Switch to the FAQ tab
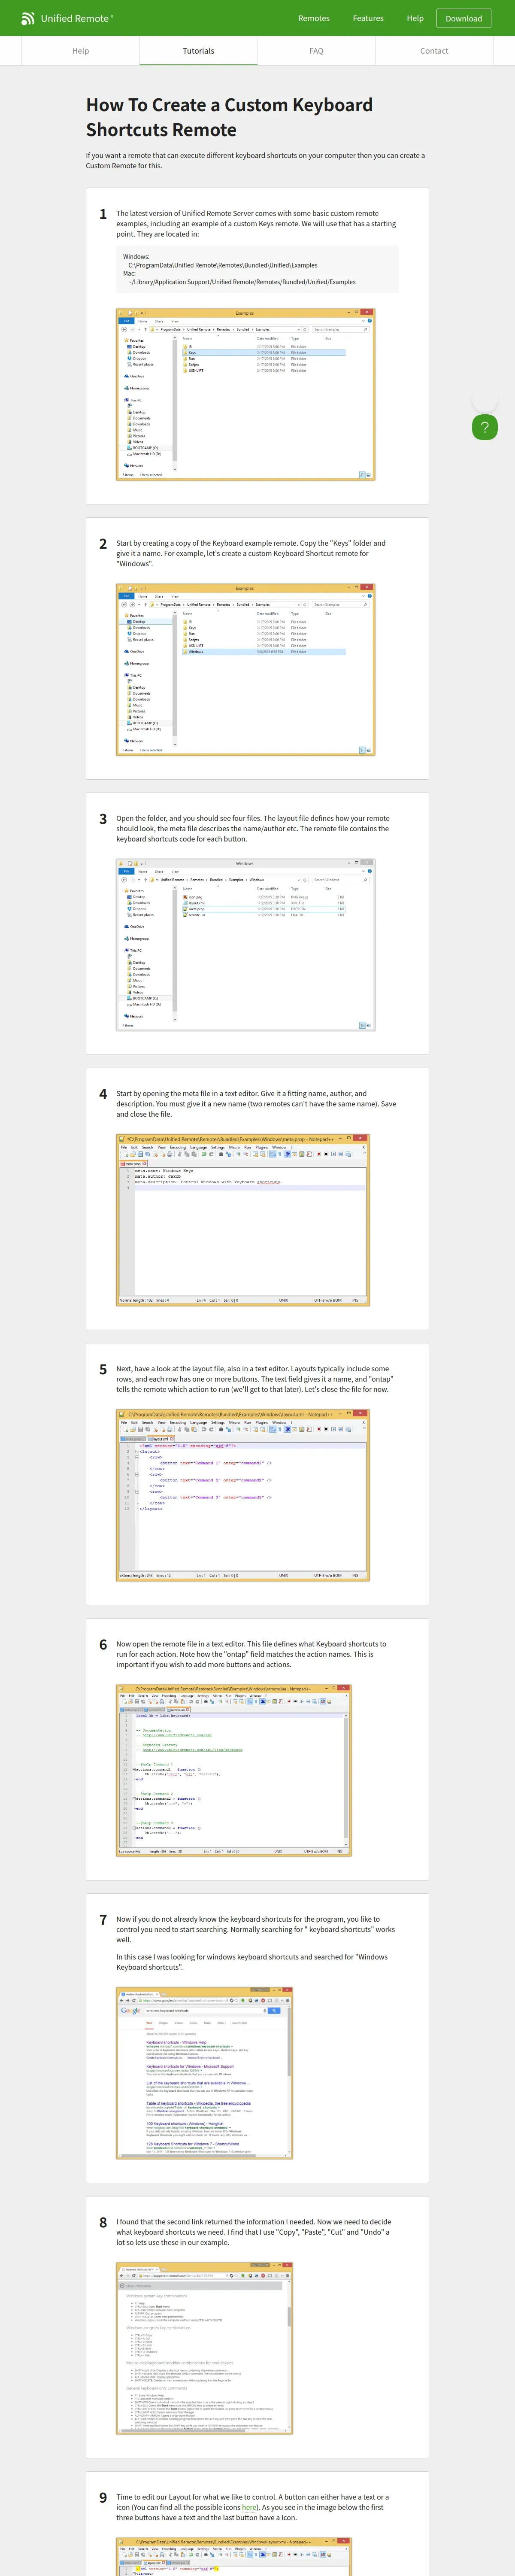The image size is (515, 2576). tap(316, 51)
